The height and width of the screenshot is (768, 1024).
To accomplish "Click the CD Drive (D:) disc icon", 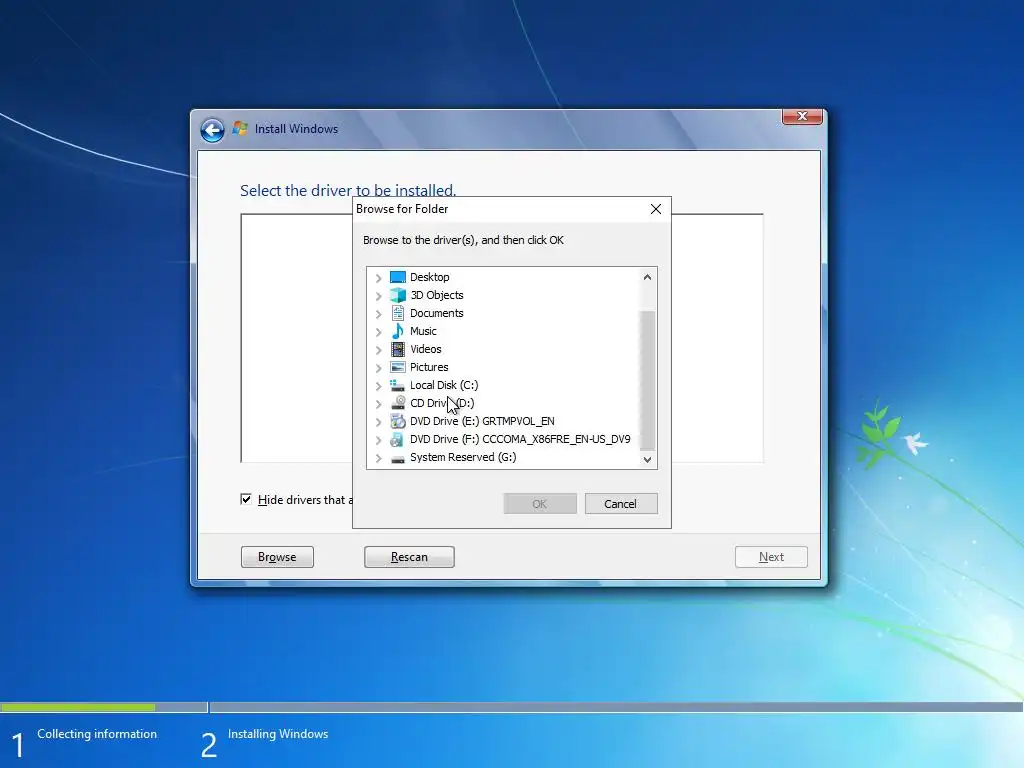I will point(398,403).
